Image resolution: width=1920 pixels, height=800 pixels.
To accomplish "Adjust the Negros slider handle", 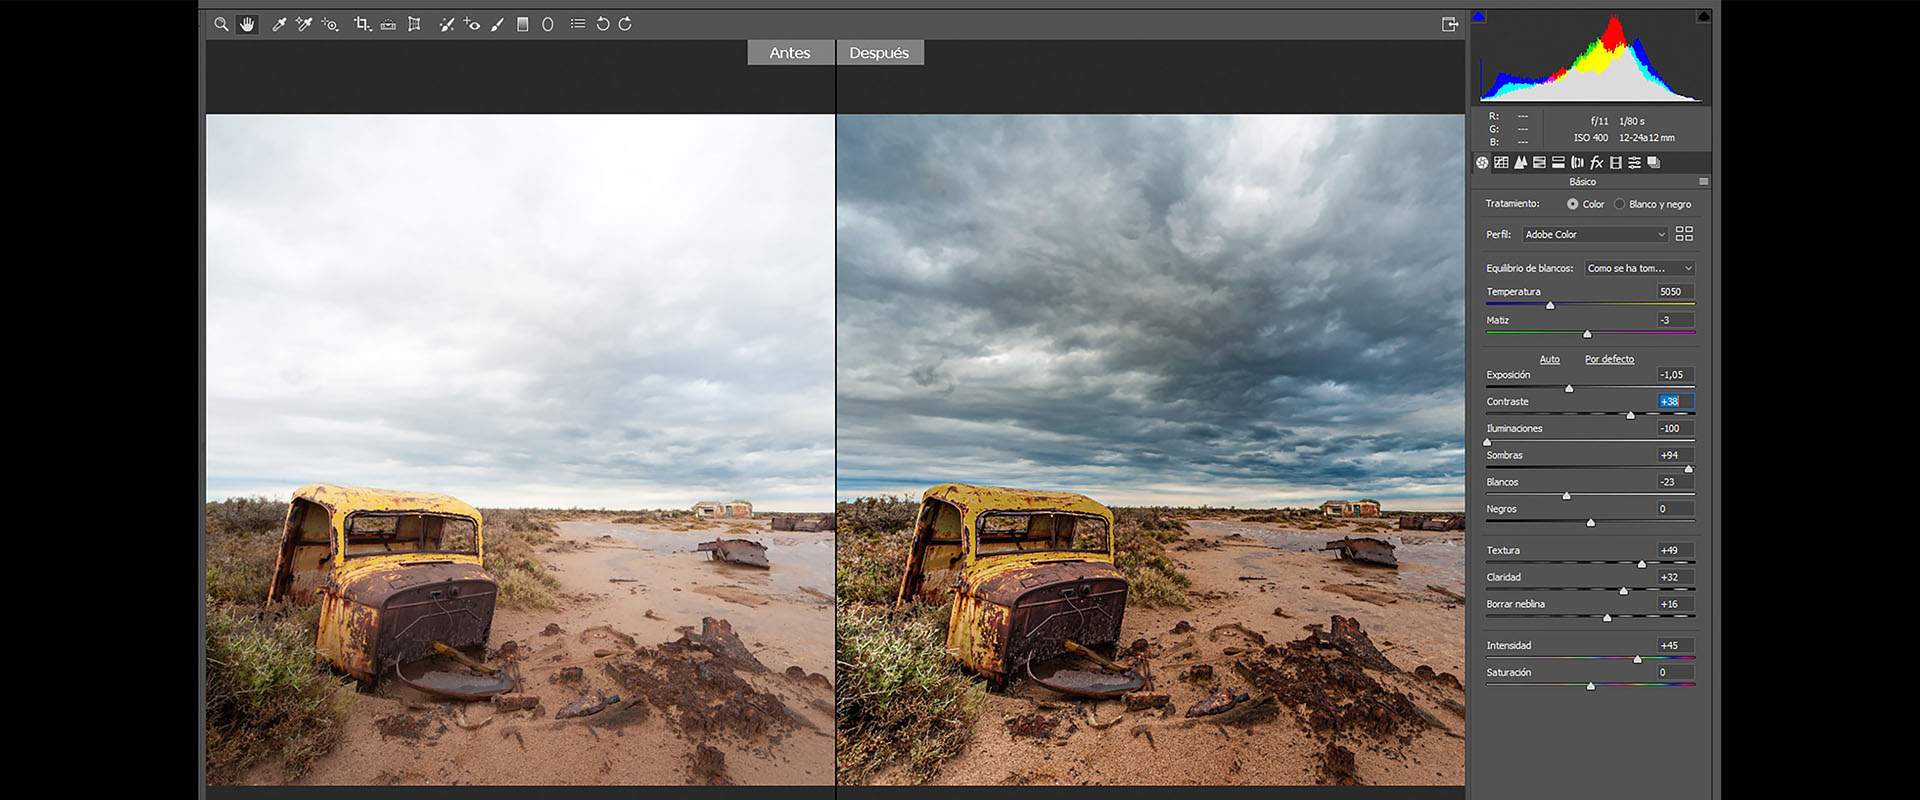I will [x=1591, y=522].
